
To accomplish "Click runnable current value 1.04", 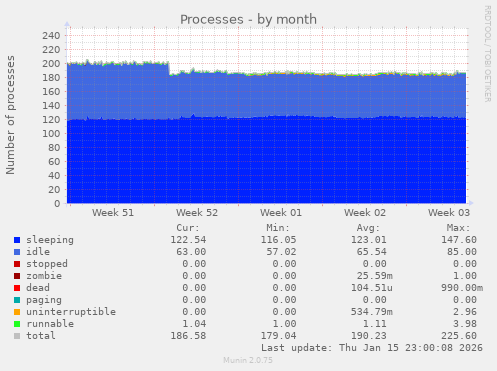I will (194, 324).
